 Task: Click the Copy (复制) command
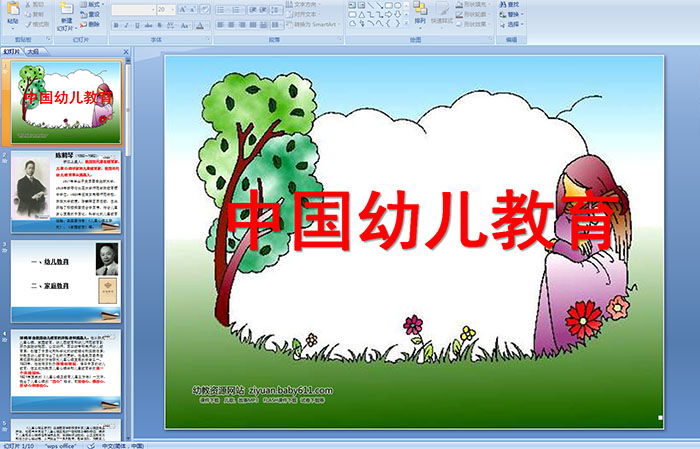(x=35, y=14)
